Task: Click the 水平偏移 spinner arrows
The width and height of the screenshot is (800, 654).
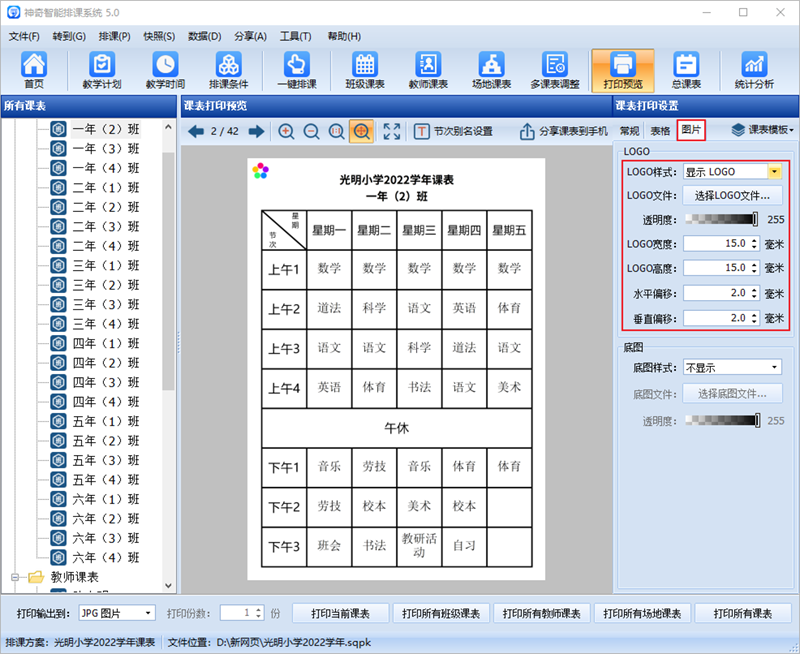Action: pos(754,293)
